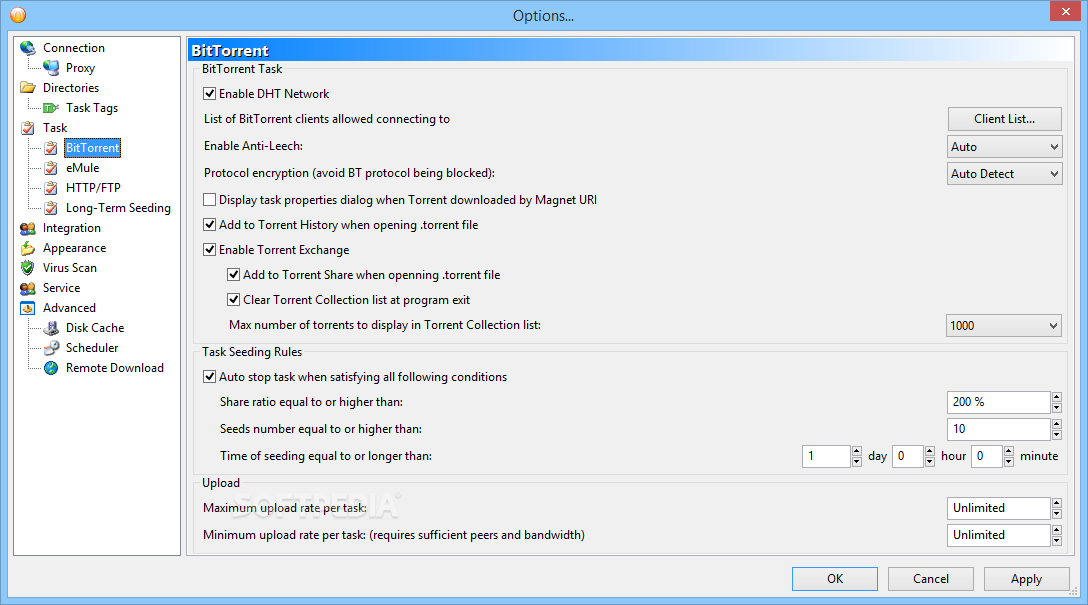The width and height of the screenshot is (1088, 605).
Task: Enable Display task properties dialog for Magnet URI
Action: [210, 200]
